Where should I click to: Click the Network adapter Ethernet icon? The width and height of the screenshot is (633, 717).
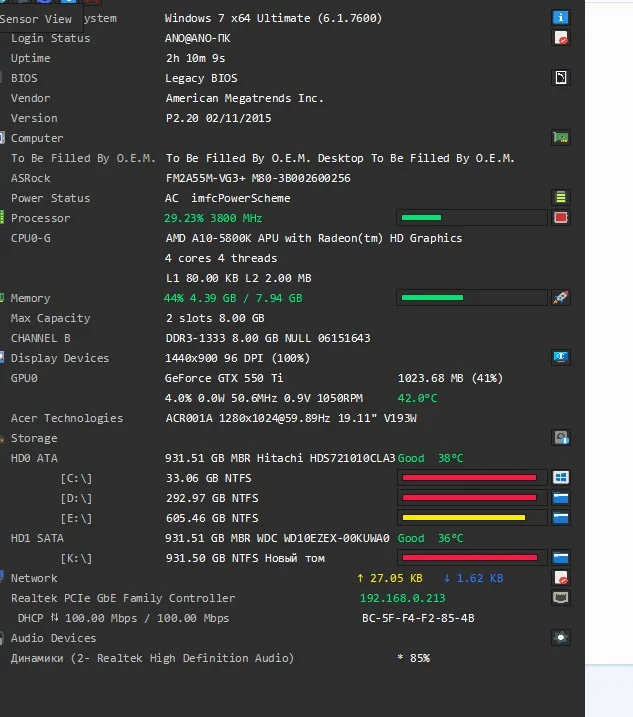(561, 598)
